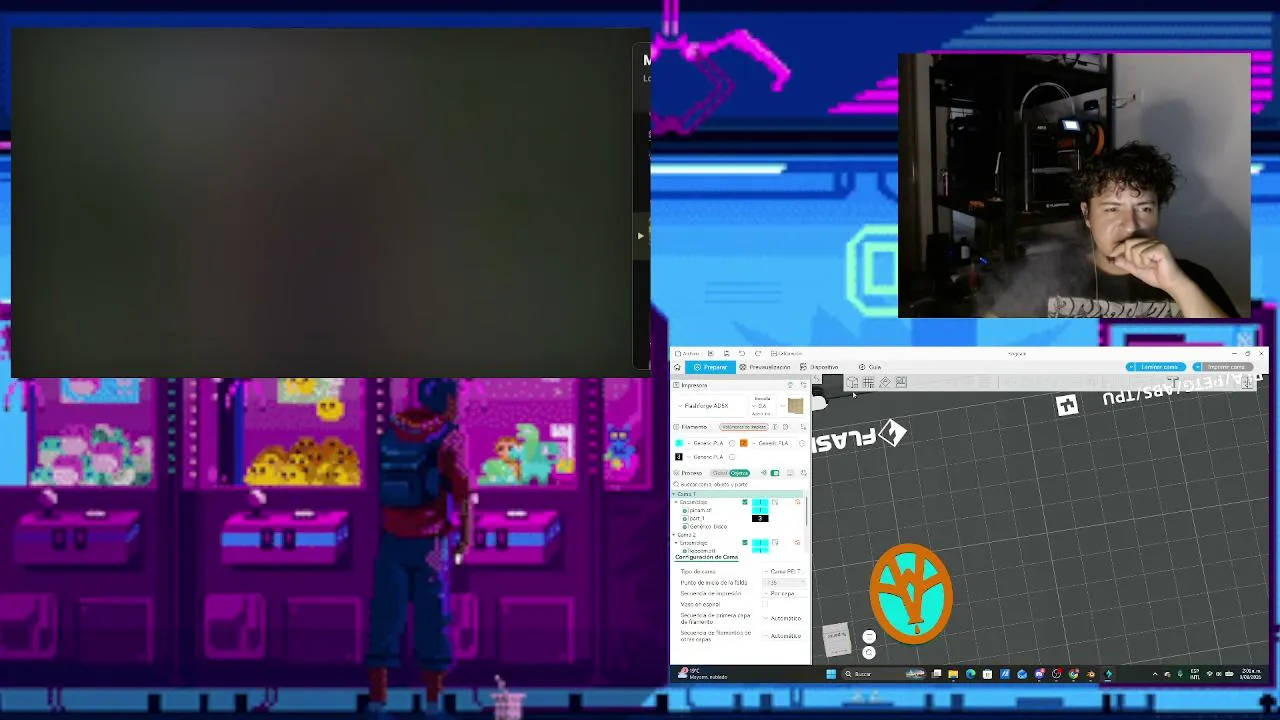This screenshot has height=720, width=1280.
Task: Open Secuencia de filamentos de otras capas dropdown
Action: click(x=785, y=636)
